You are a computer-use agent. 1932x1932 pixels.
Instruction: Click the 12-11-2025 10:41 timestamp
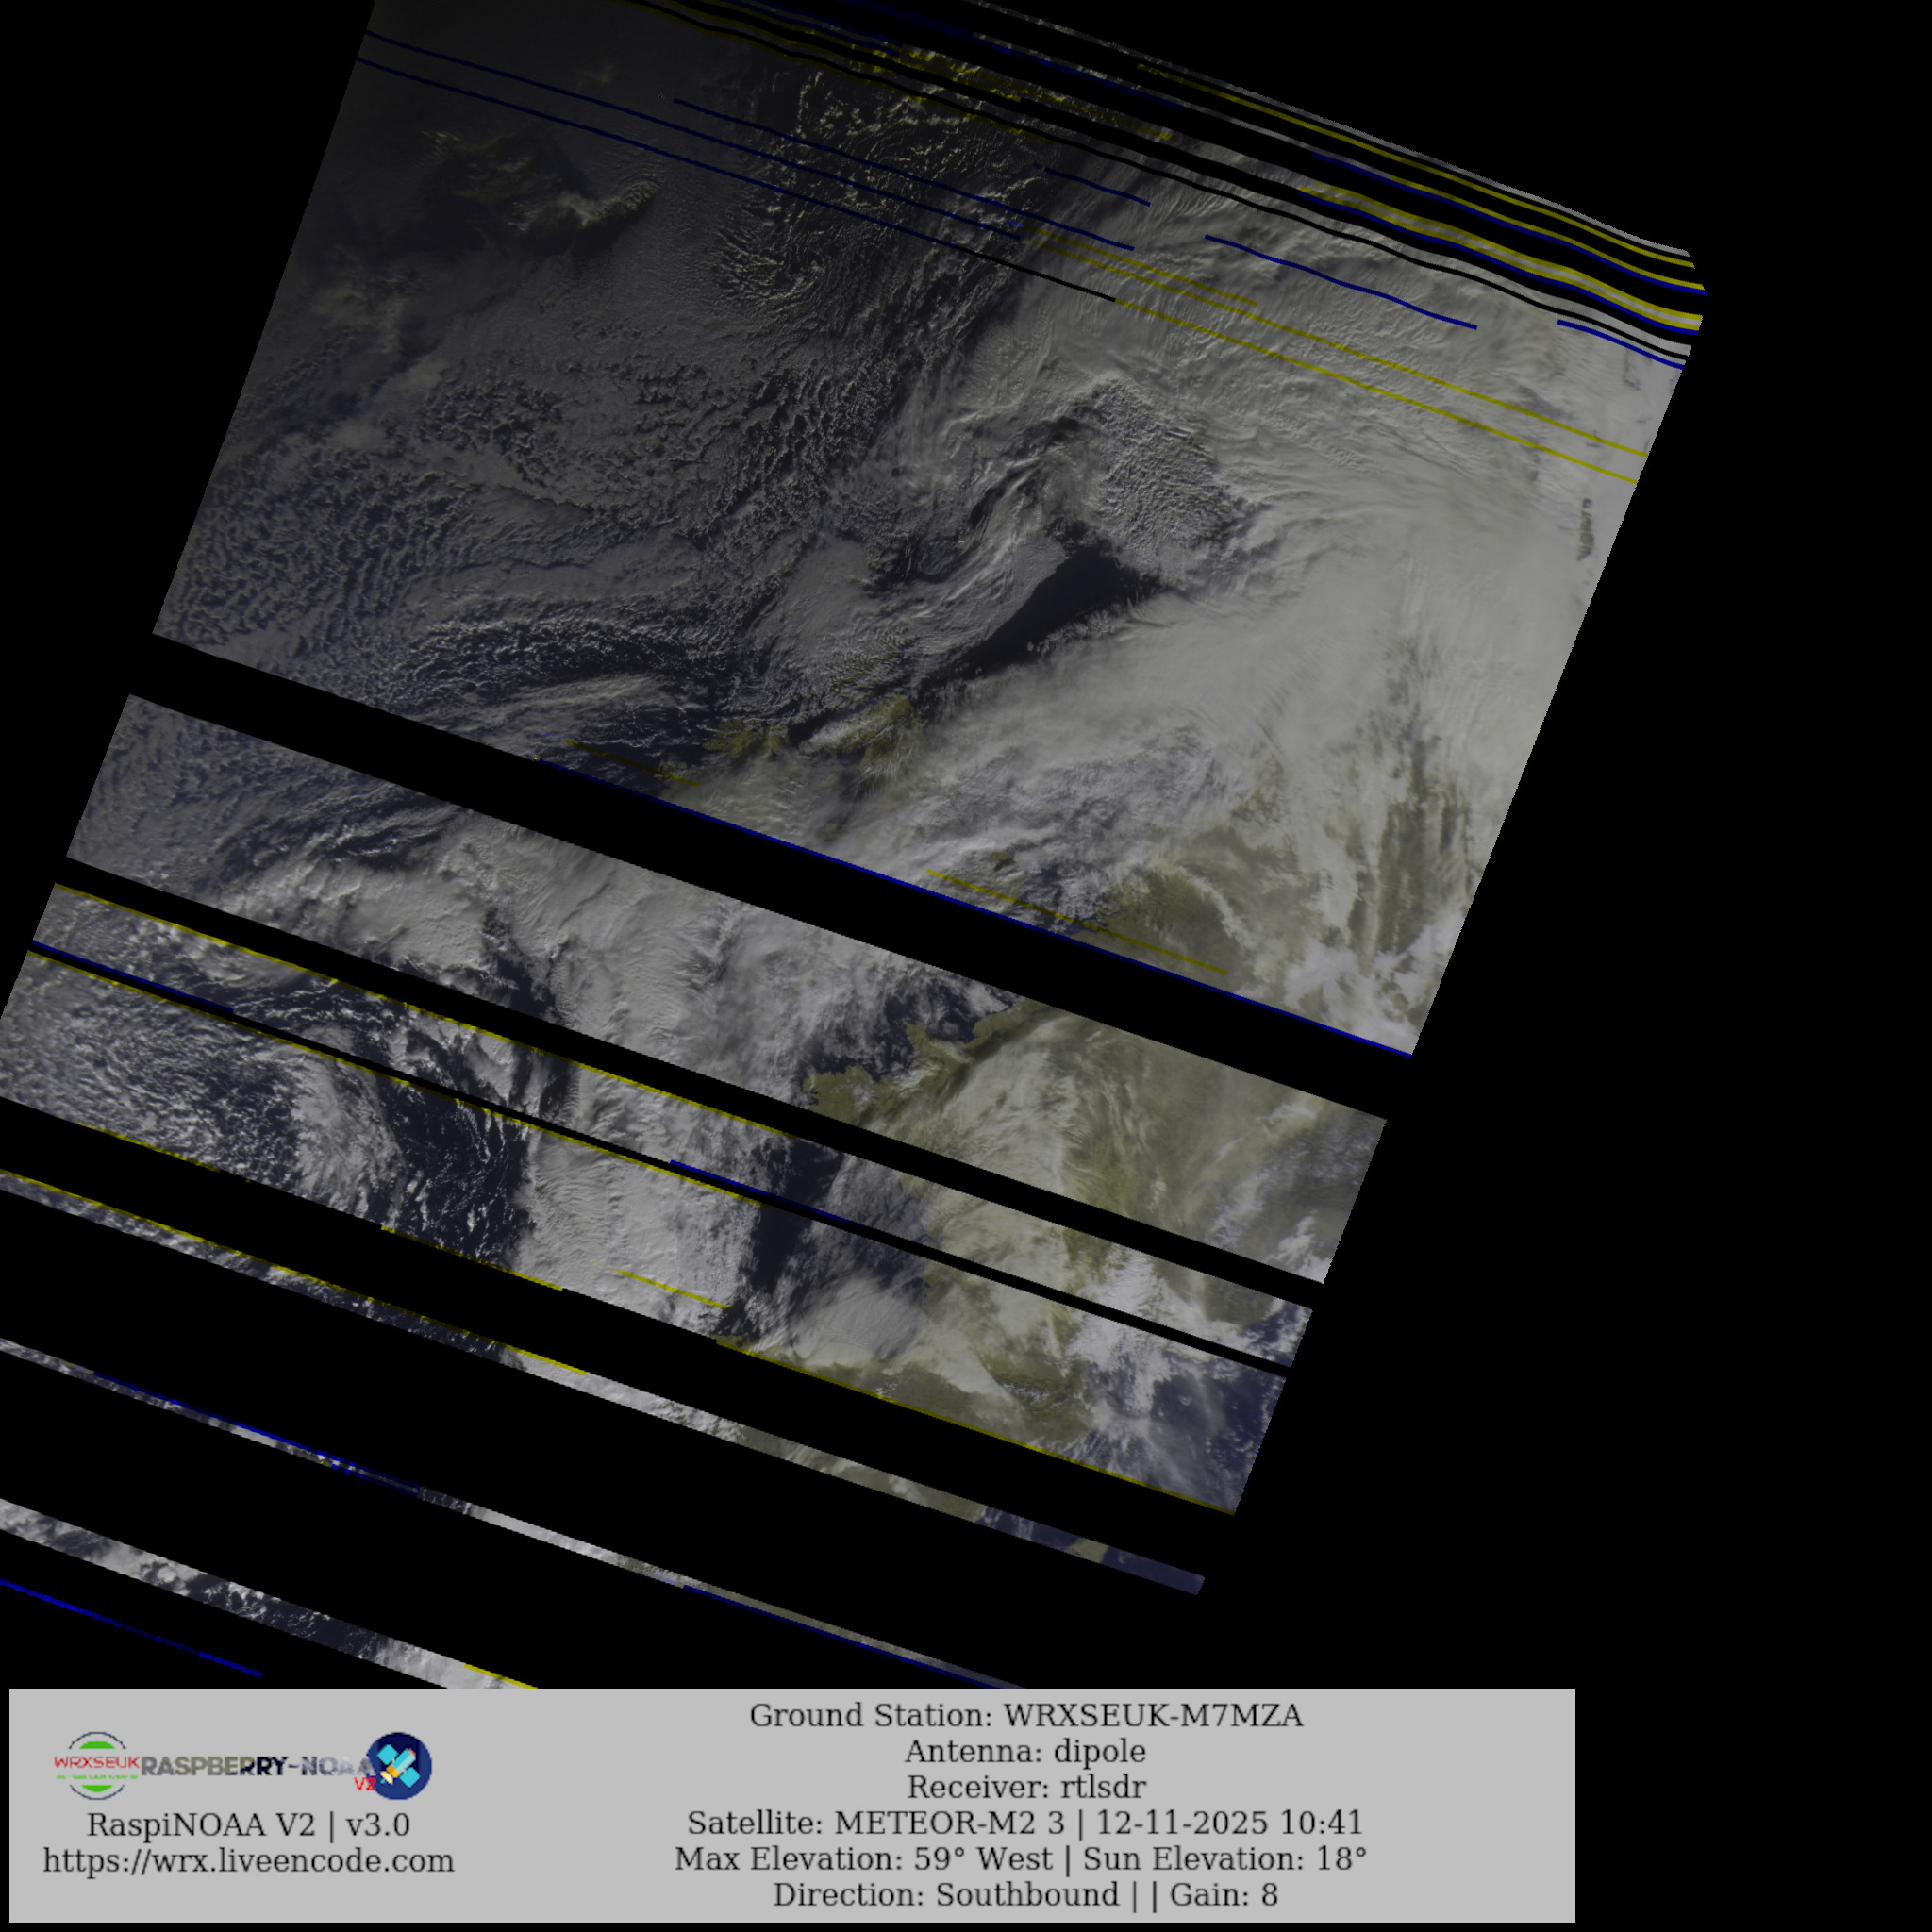pyautogui.click(x=1228, y=1823)
